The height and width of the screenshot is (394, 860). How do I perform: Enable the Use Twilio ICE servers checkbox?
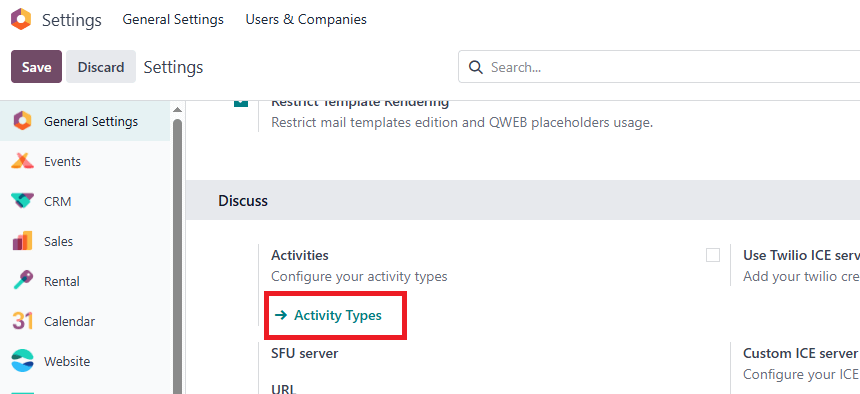tap(712, 255)
